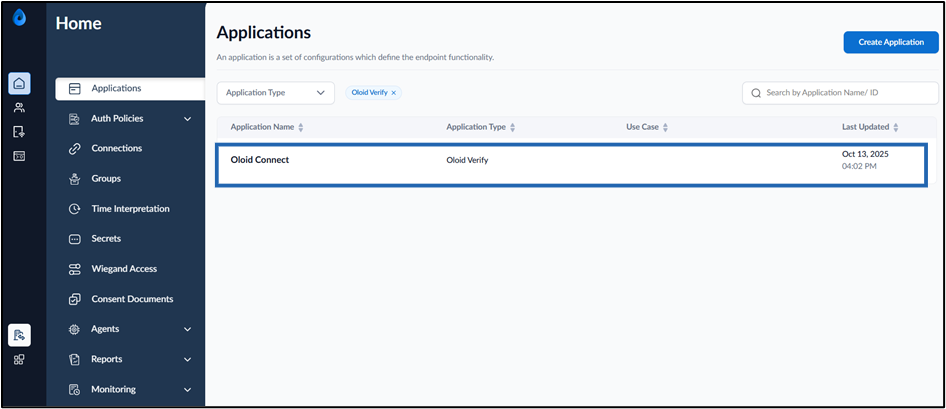Open the apps grid rail icon
946x409 pixels.
19,360
